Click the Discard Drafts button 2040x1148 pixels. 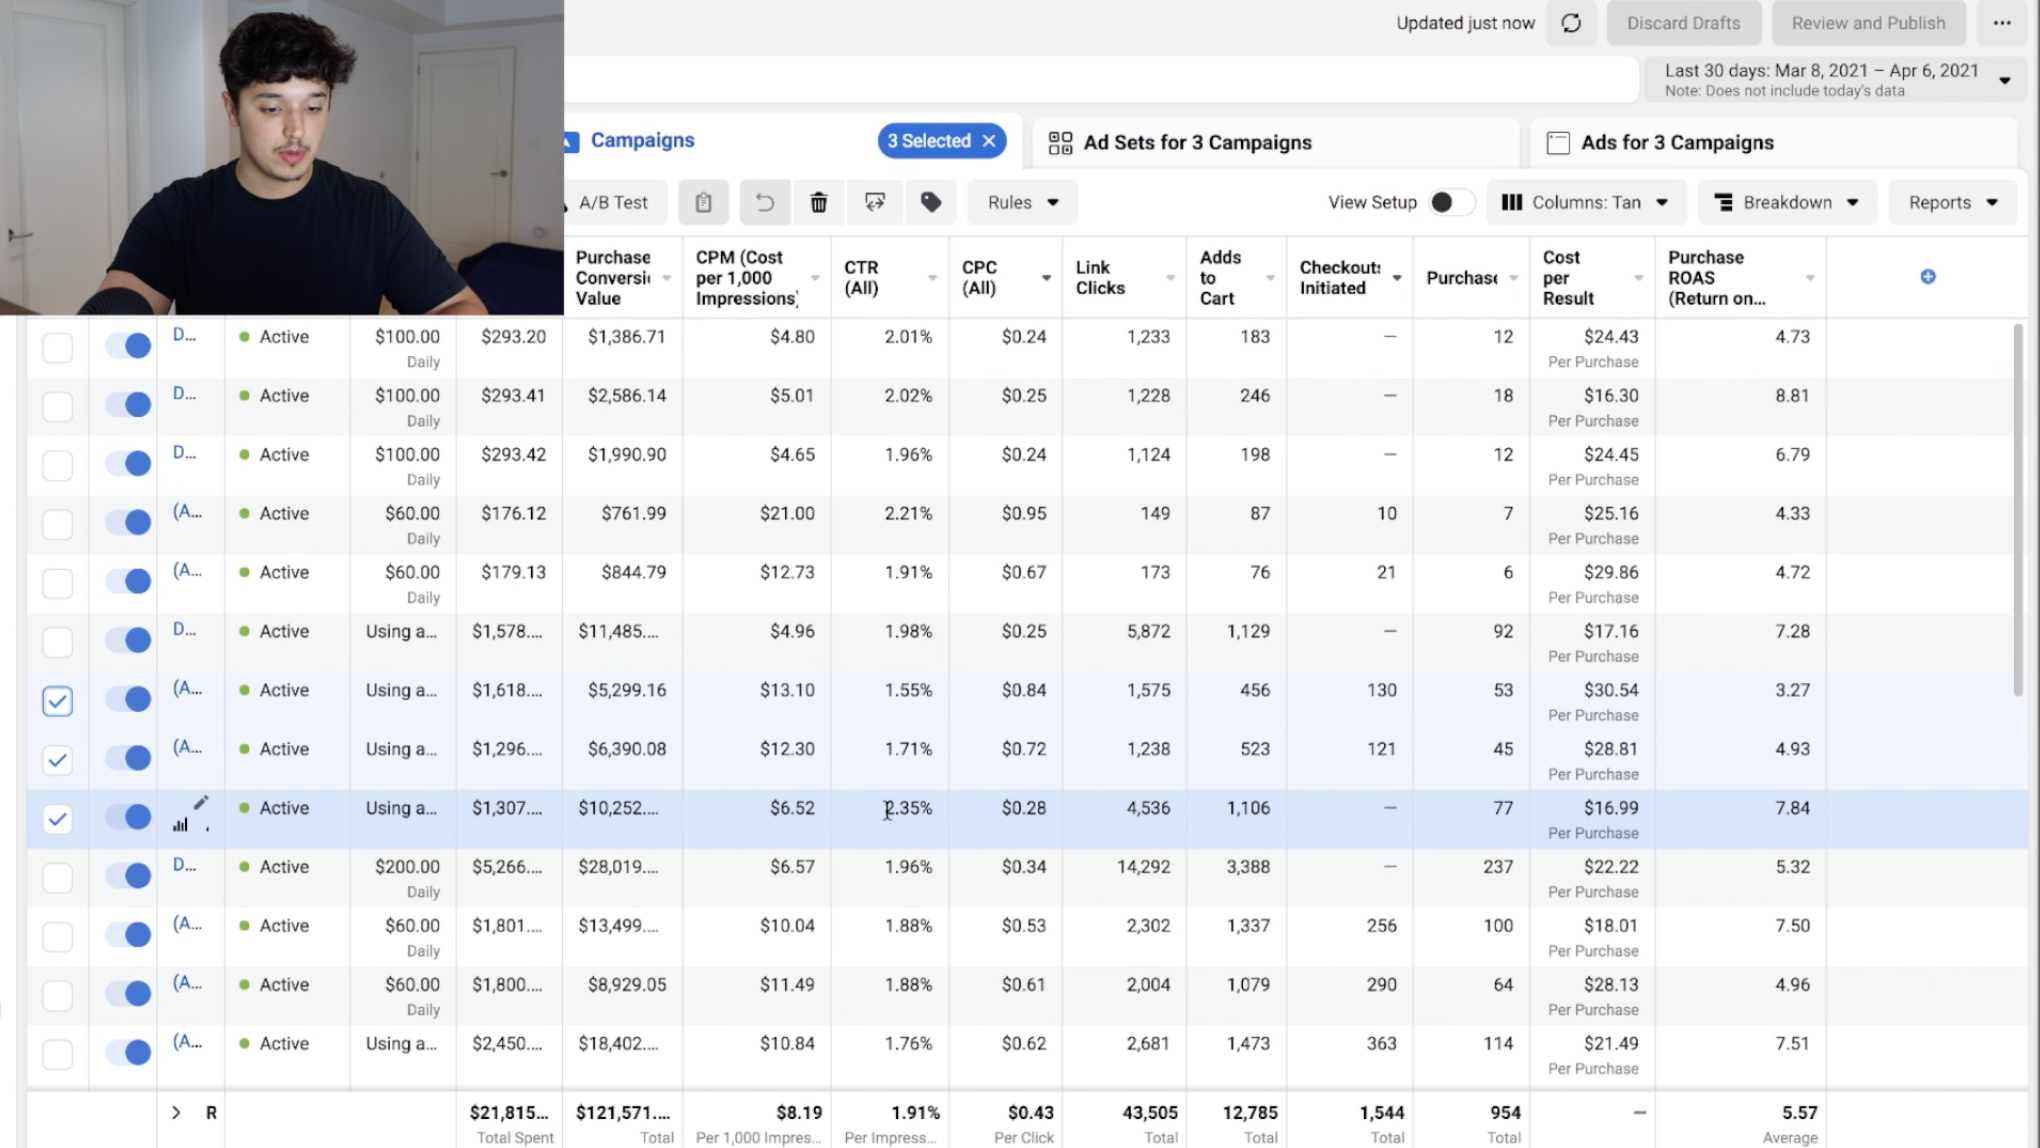pyautogui.click(x=1683, y=23)
